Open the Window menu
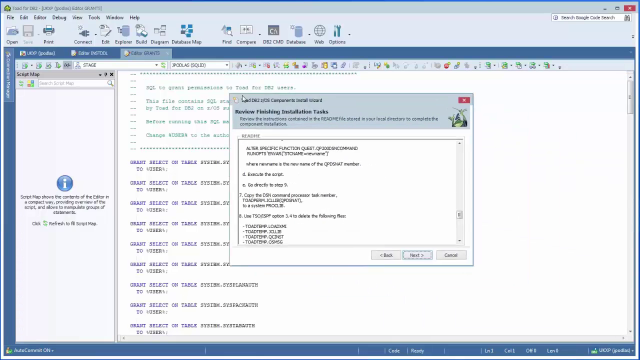The height and width of the screenshot is (360, 640). point(115,18)
